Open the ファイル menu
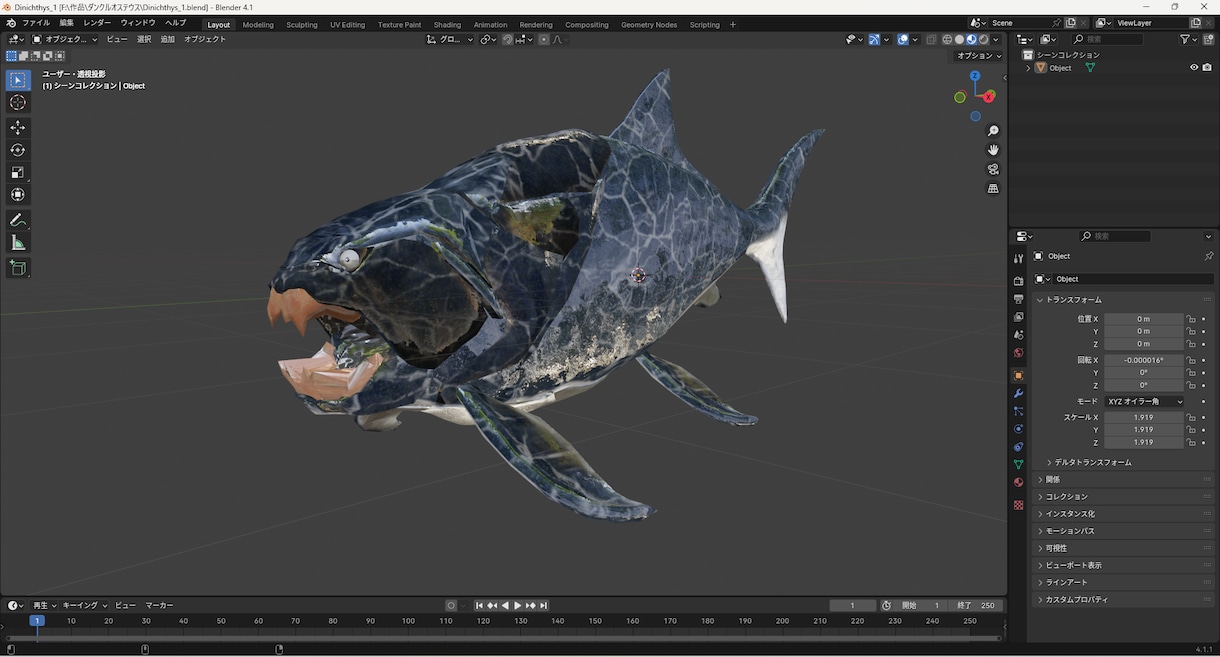The height and width of the screenshot is (657, 1220). tap(36, 23)
